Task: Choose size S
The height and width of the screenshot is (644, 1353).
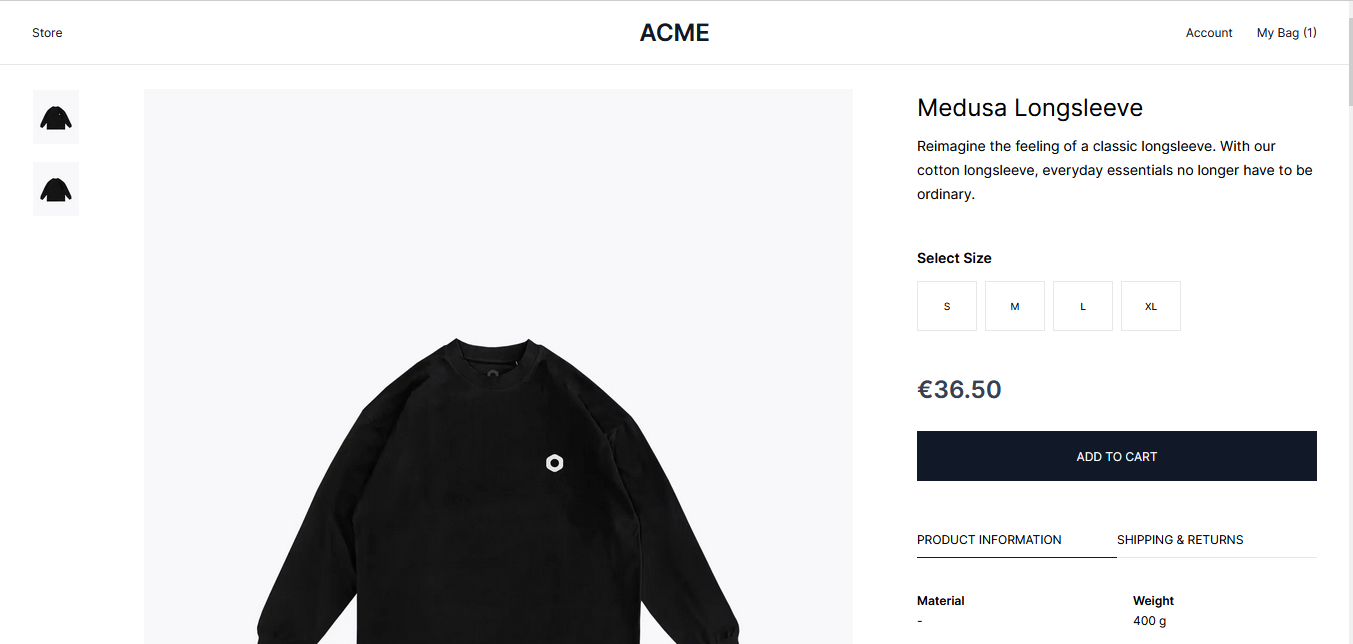Action: (x=947, y=306)
